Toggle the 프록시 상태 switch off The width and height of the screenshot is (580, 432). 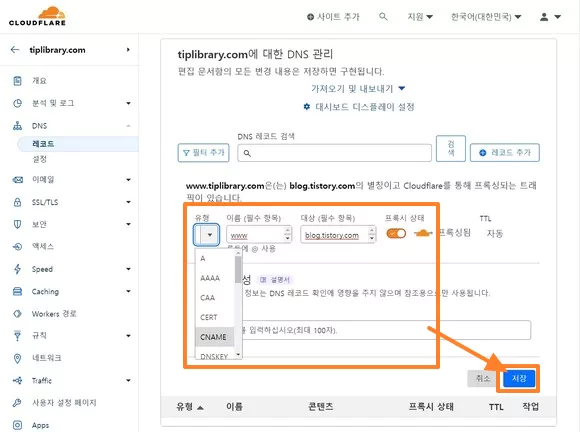[x=396, y=233]
